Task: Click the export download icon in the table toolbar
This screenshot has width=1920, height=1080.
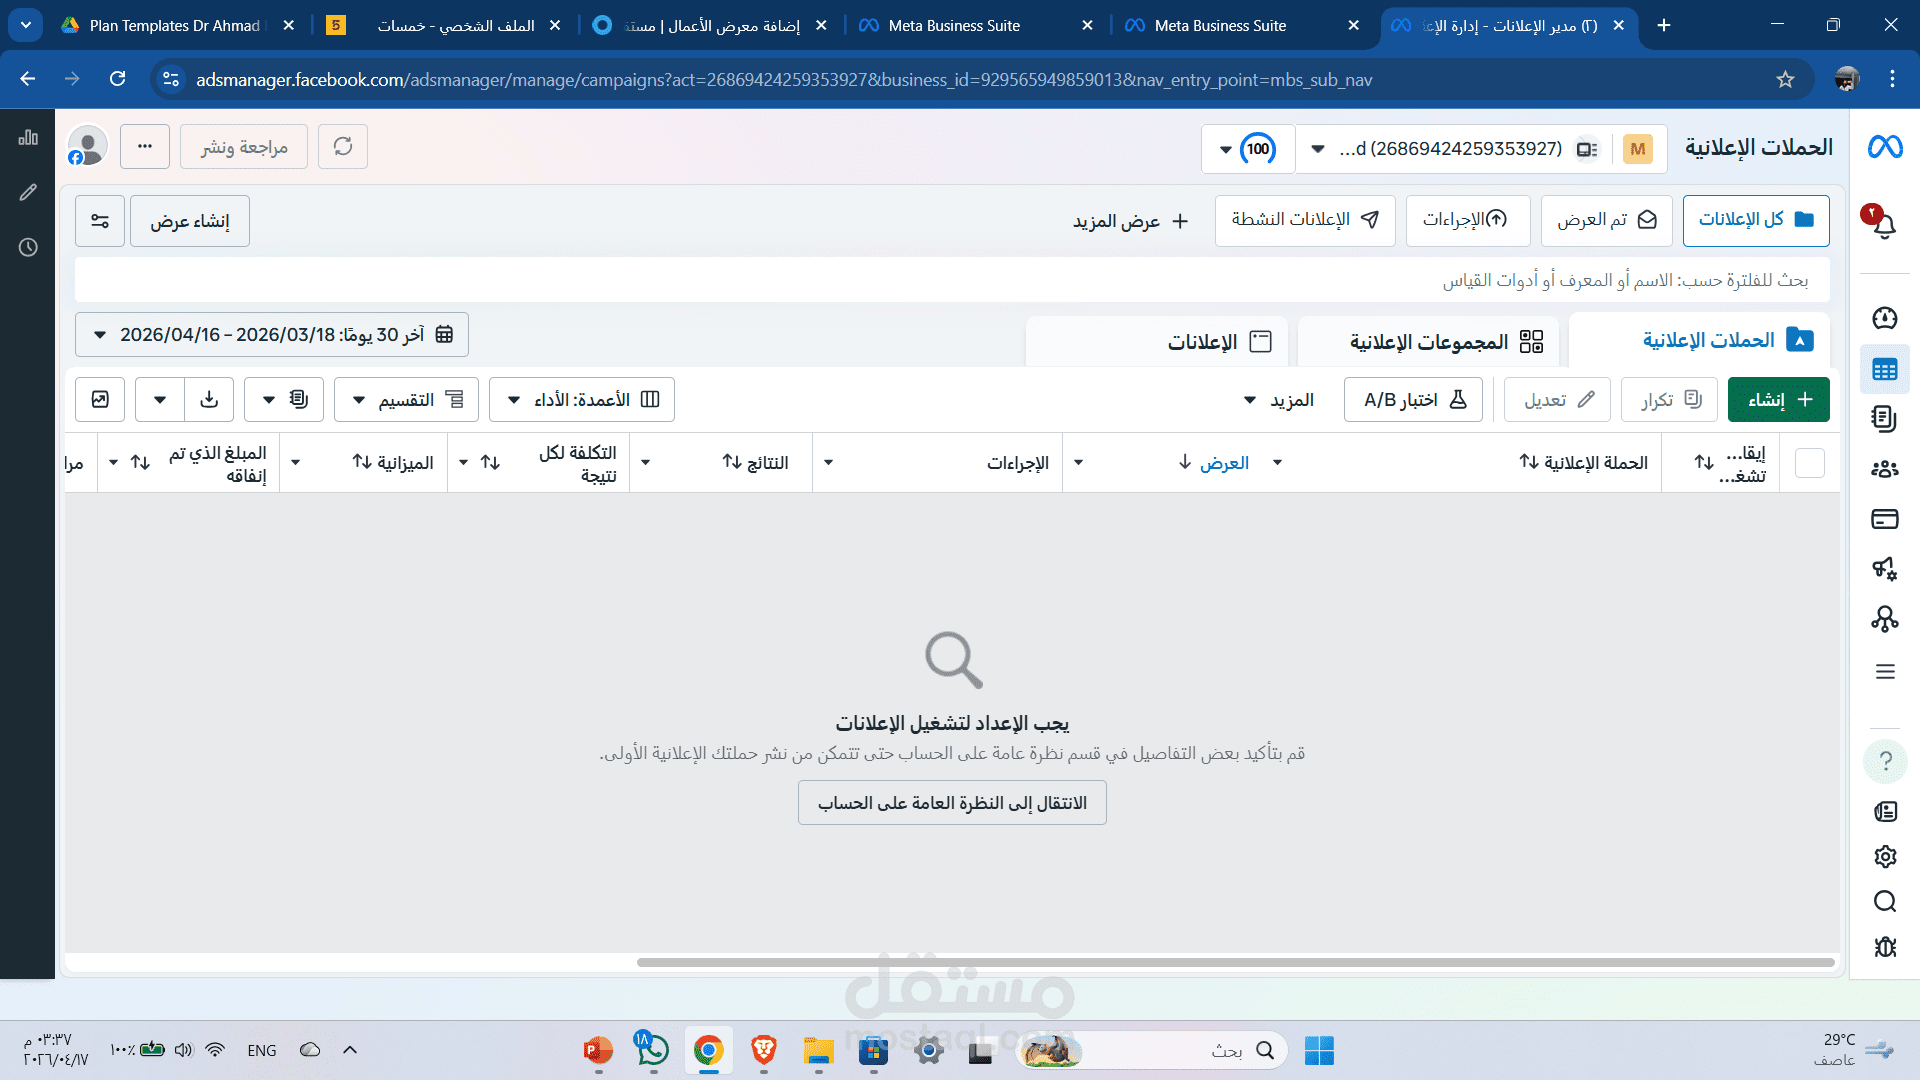Action: [x=209, y=399]
